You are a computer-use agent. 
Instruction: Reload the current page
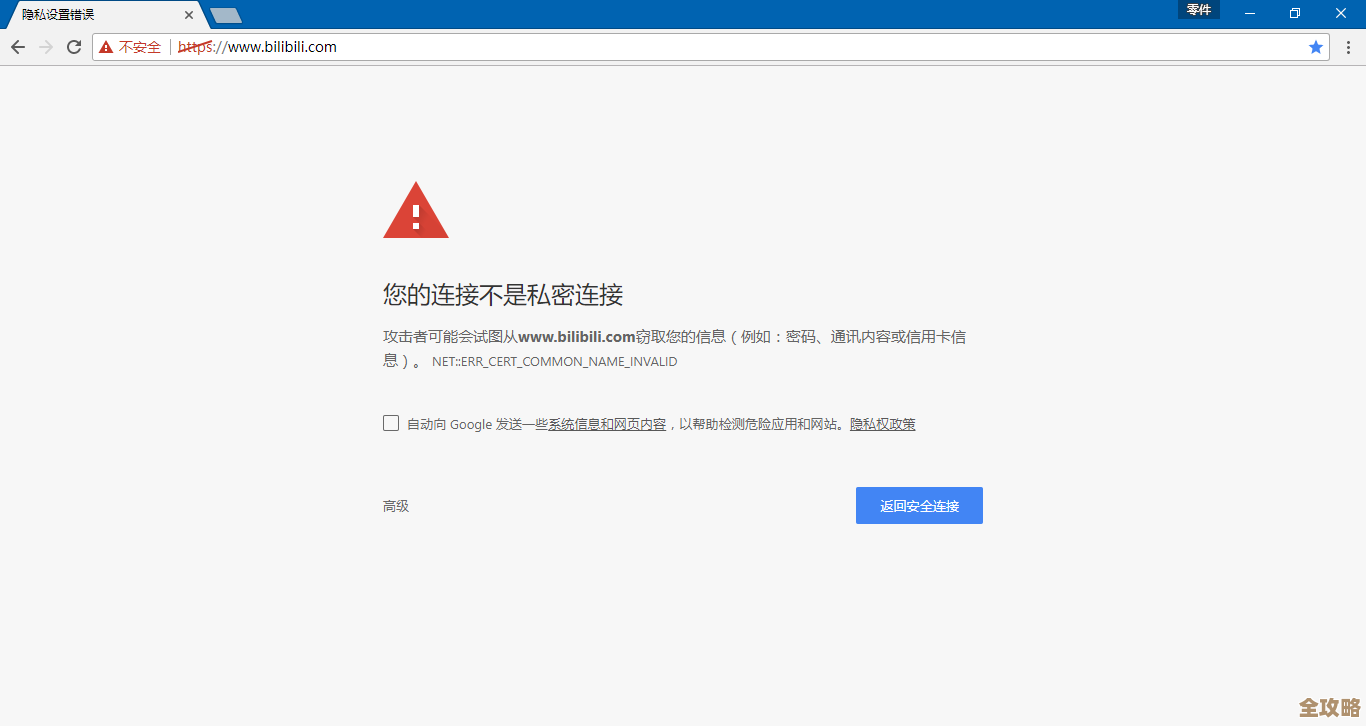click(x=73, y=46)
